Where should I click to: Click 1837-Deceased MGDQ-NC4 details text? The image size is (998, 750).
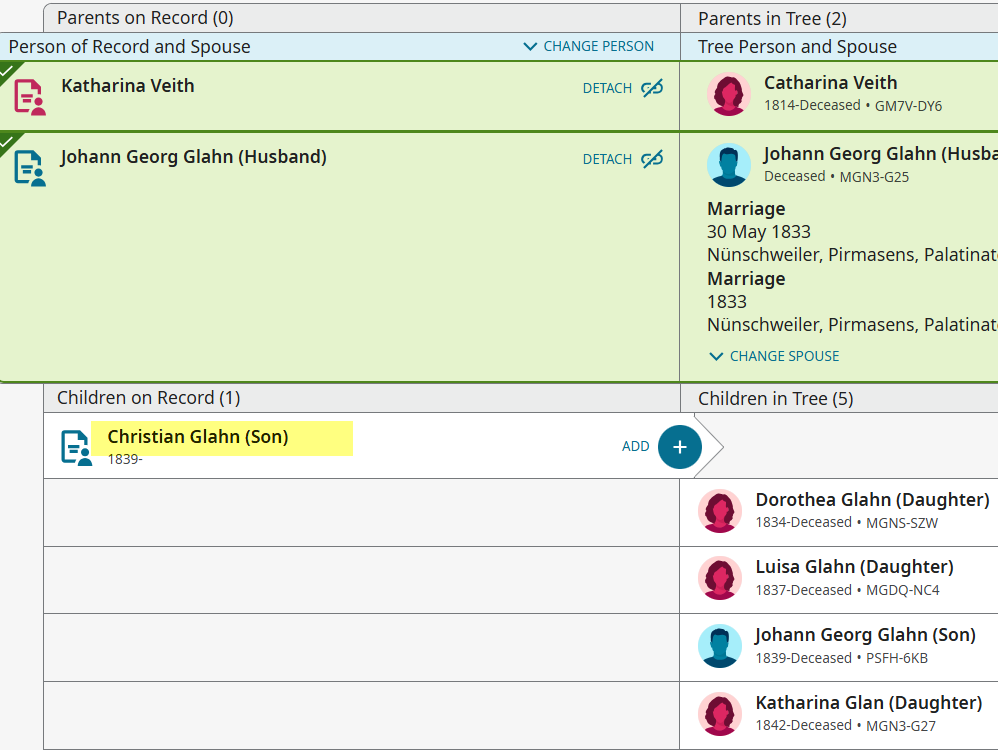pos(847,590)
